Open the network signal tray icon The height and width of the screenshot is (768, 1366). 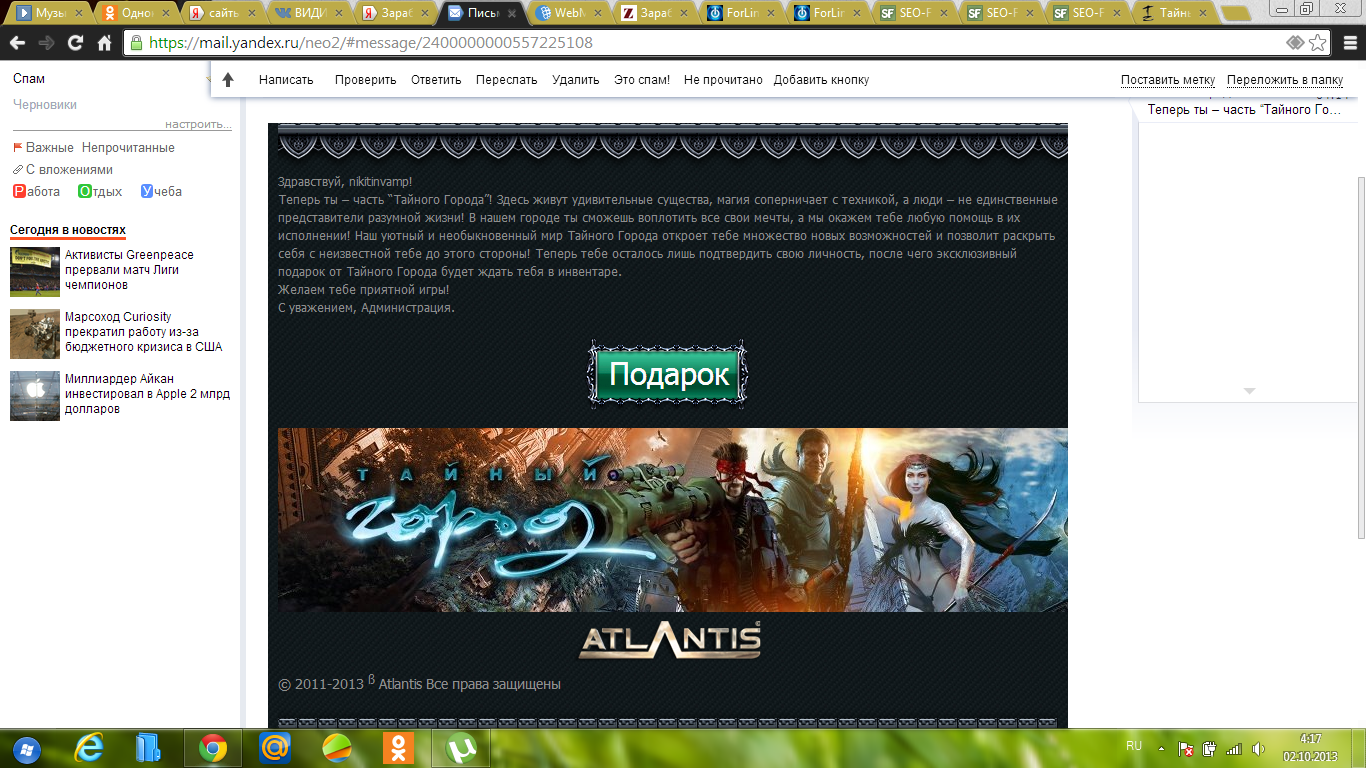point(1234,748)
